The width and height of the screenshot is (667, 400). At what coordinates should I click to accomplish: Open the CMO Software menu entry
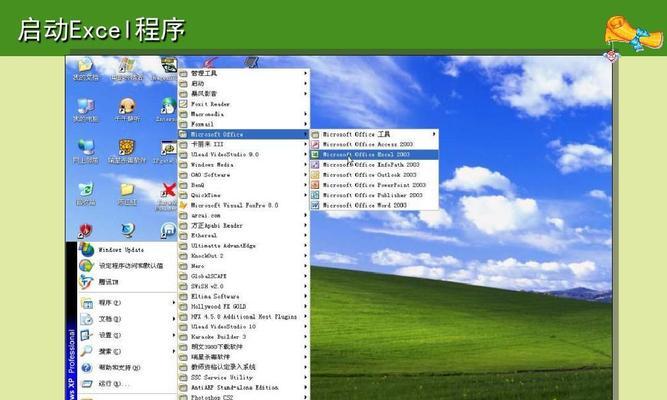click(244, 175)
